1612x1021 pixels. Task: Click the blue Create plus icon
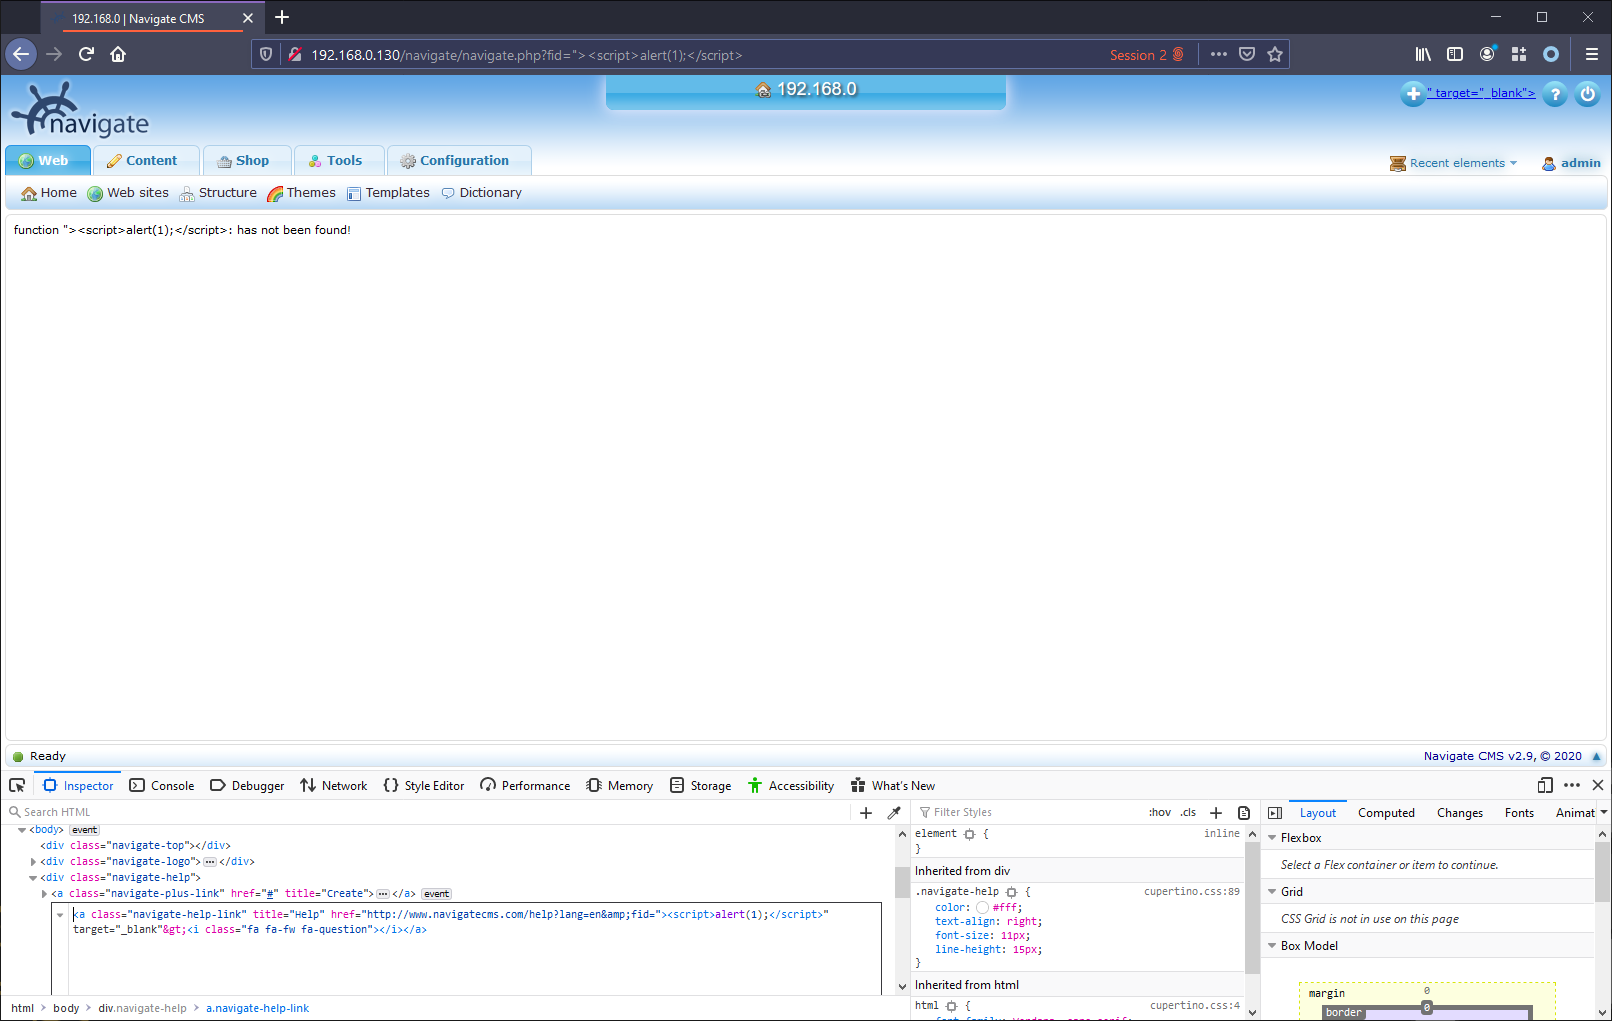1413,94
